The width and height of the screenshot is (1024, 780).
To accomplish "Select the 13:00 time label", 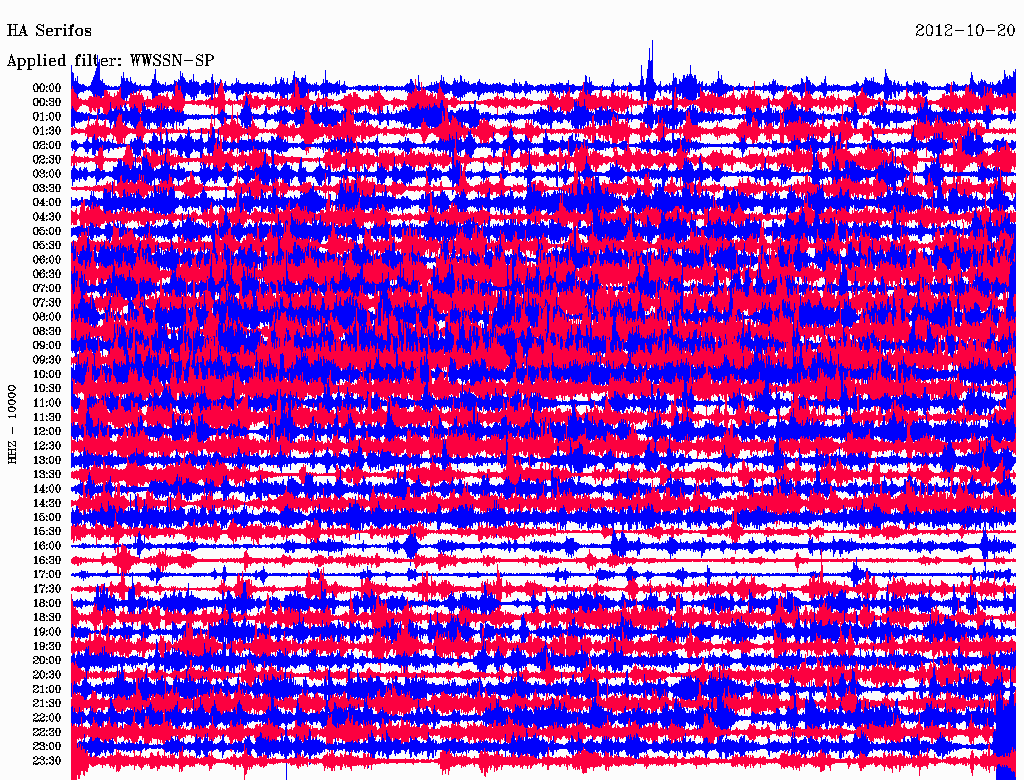I will tap(47, 460).
